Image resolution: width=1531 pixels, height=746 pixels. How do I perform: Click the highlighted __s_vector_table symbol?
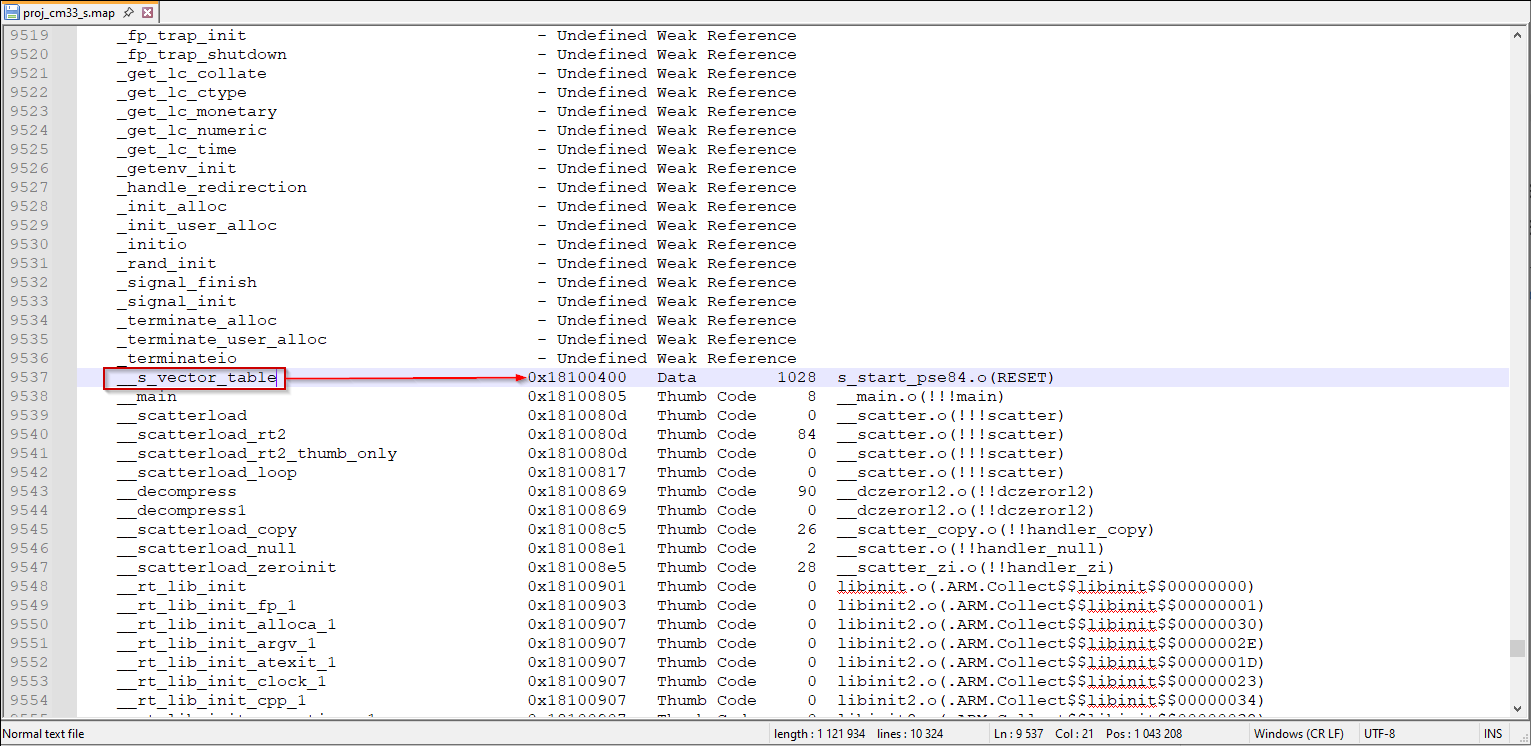click(196, 377)
